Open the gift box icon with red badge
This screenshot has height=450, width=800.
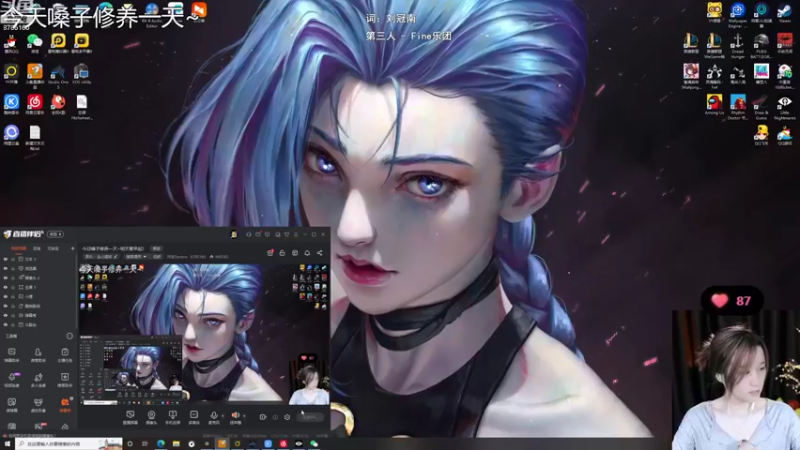270,253
